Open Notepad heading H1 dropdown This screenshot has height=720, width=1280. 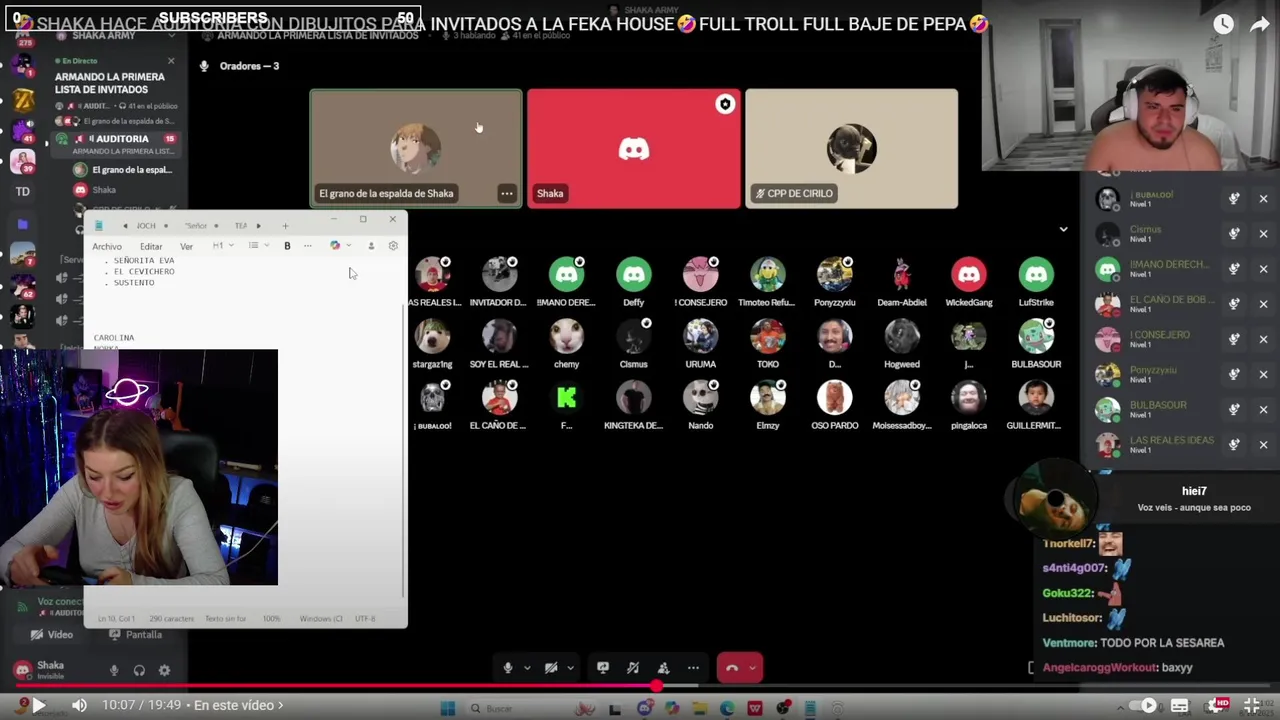[x=223, y=246]
